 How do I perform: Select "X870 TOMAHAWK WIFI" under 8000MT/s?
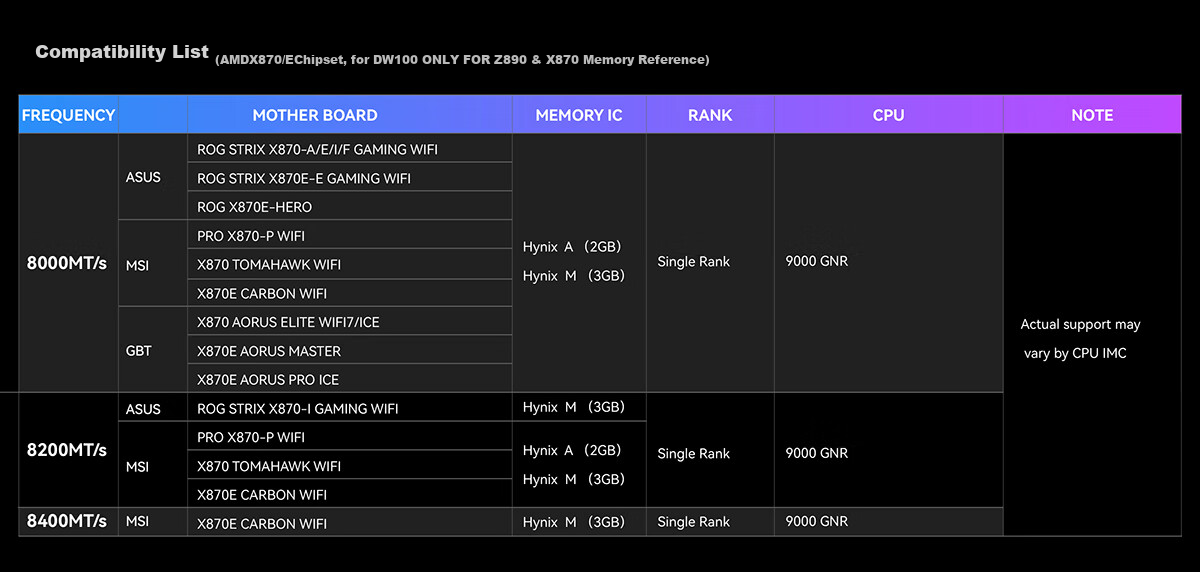point(350,264)
